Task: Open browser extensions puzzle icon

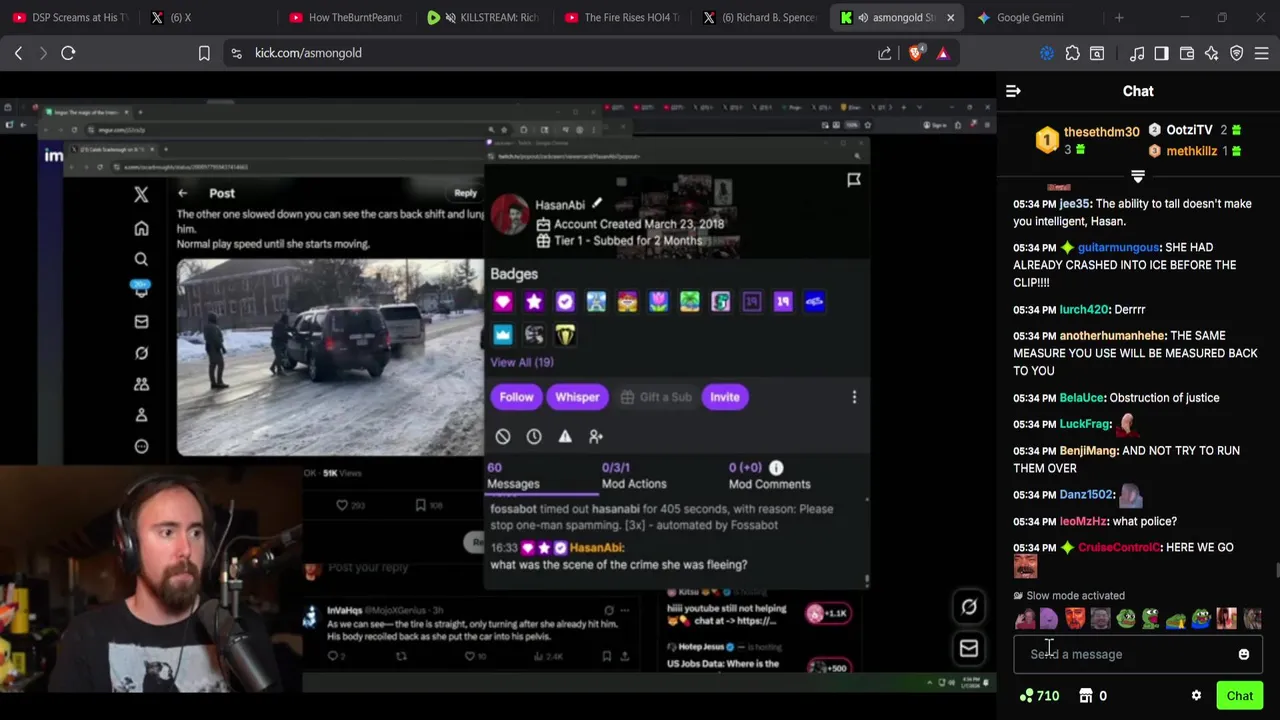Action: click(x=1072, y=53)
